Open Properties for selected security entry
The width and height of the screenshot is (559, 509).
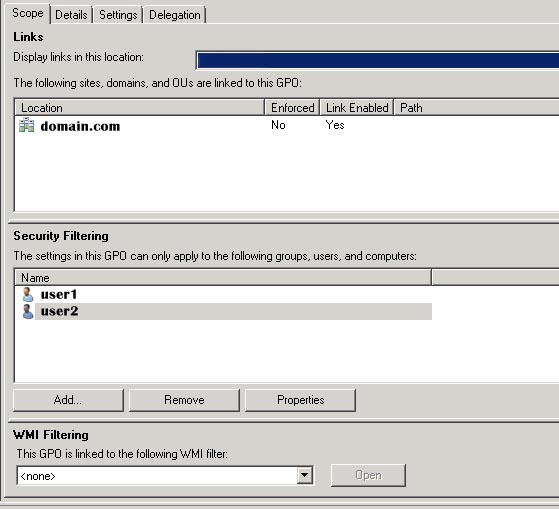pyautogui.click(x=300, y=400)
